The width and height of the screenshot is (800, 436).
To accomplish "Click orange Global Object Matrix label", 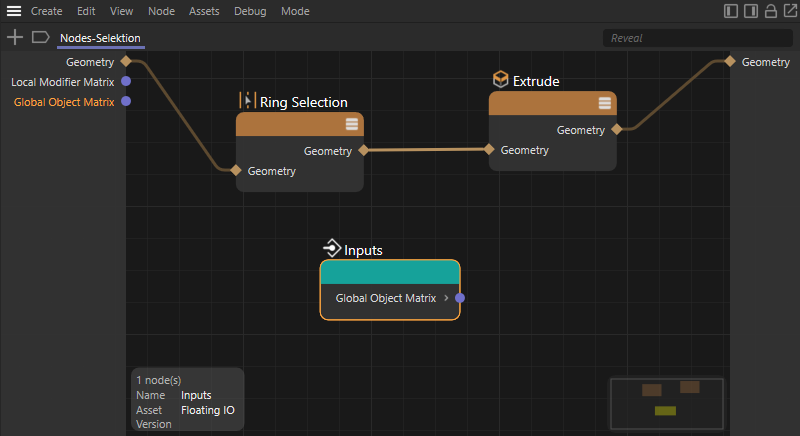I will point(64,102).
